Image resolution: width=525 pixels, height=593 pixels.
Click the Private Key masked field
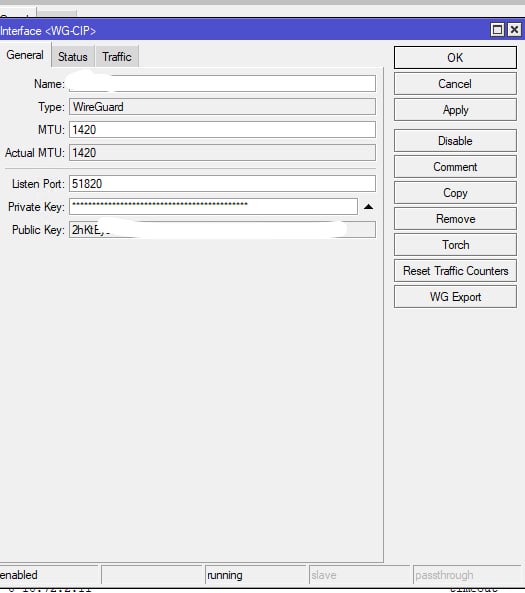213,206
